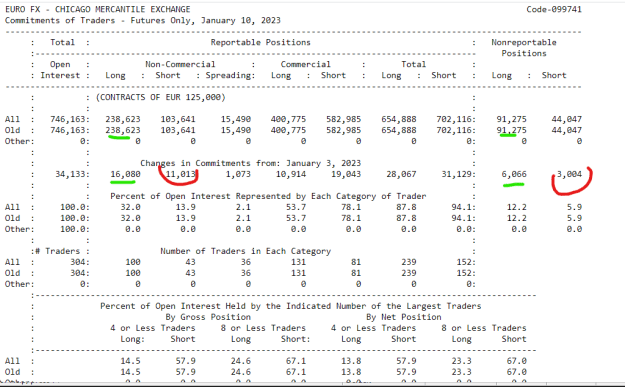The height and width of the screenshot is (387, 625).
Task: Click 400,775 in the All positions row
Action: pyautogui.click(x=288, y=119)
